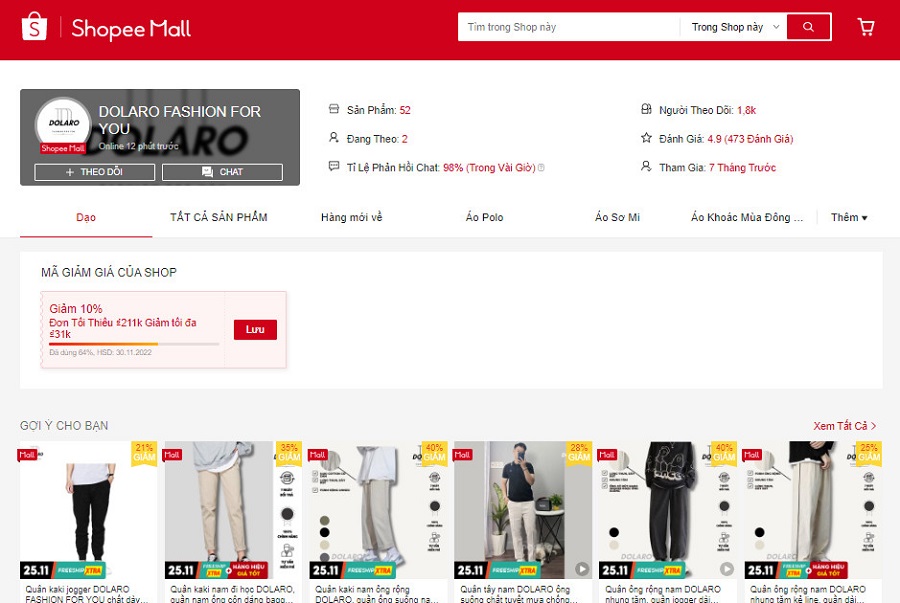
Task: Switch to 'TẤT CẢ SẢN PHẨM' tab
Action: [x=218, y=217]
